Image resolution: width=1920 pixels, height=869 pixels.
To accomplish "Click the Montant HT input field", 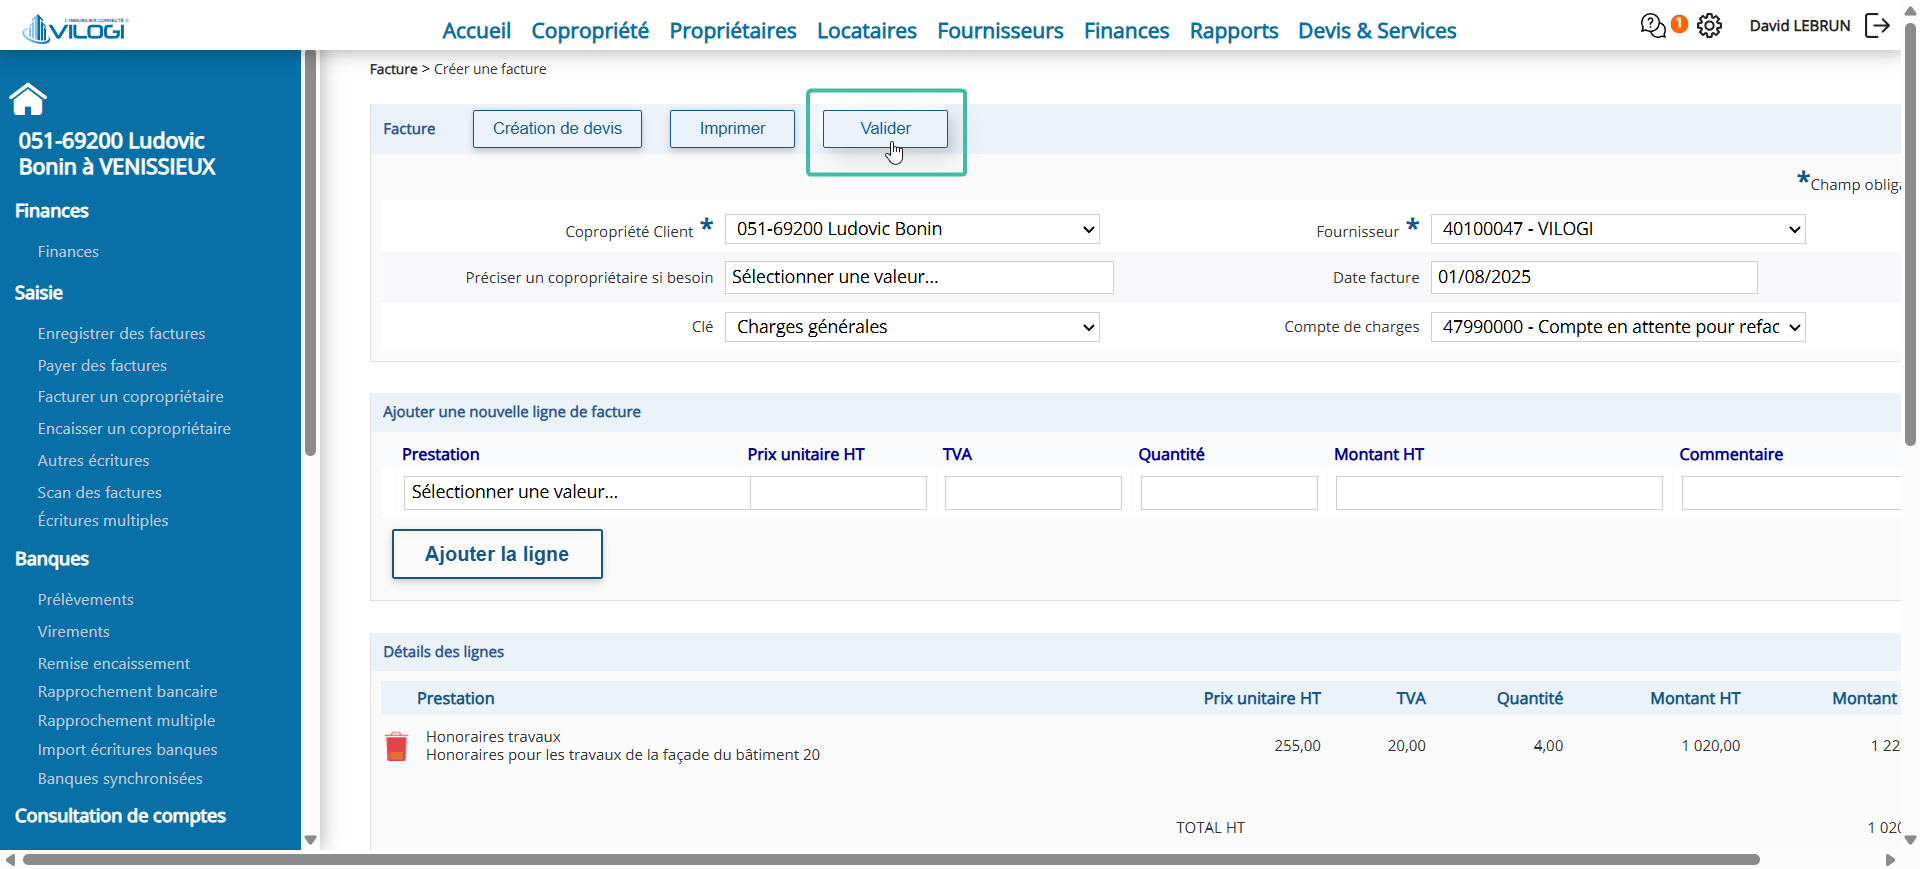I will tap(1499, 493).
